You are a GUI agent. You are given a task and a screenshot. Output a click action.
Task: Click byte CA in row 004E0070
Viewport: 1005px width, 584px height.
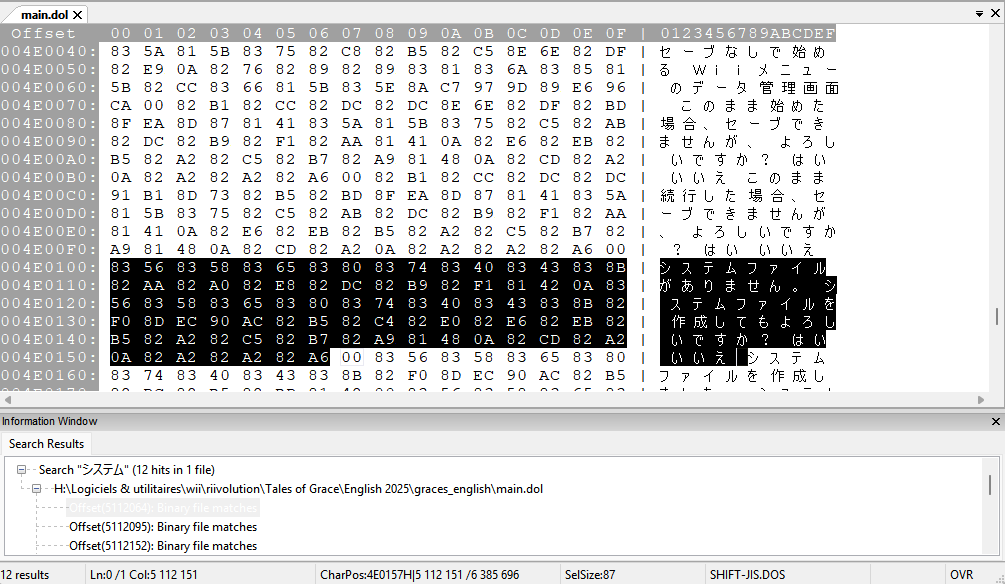pos(120,105)
